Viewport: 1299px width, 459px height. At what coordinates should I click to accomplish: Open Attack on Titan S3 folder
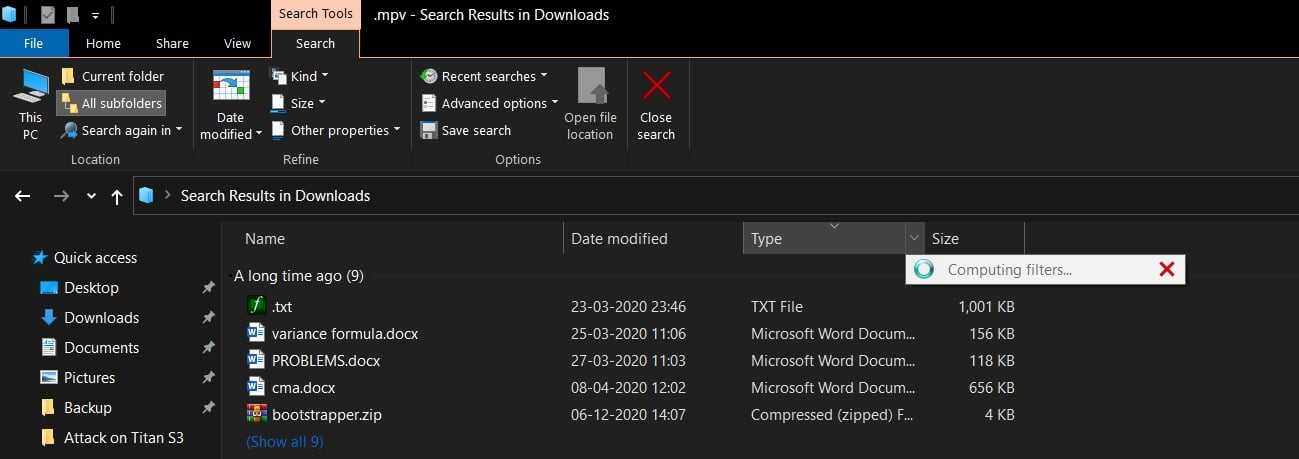pos(124,438)
